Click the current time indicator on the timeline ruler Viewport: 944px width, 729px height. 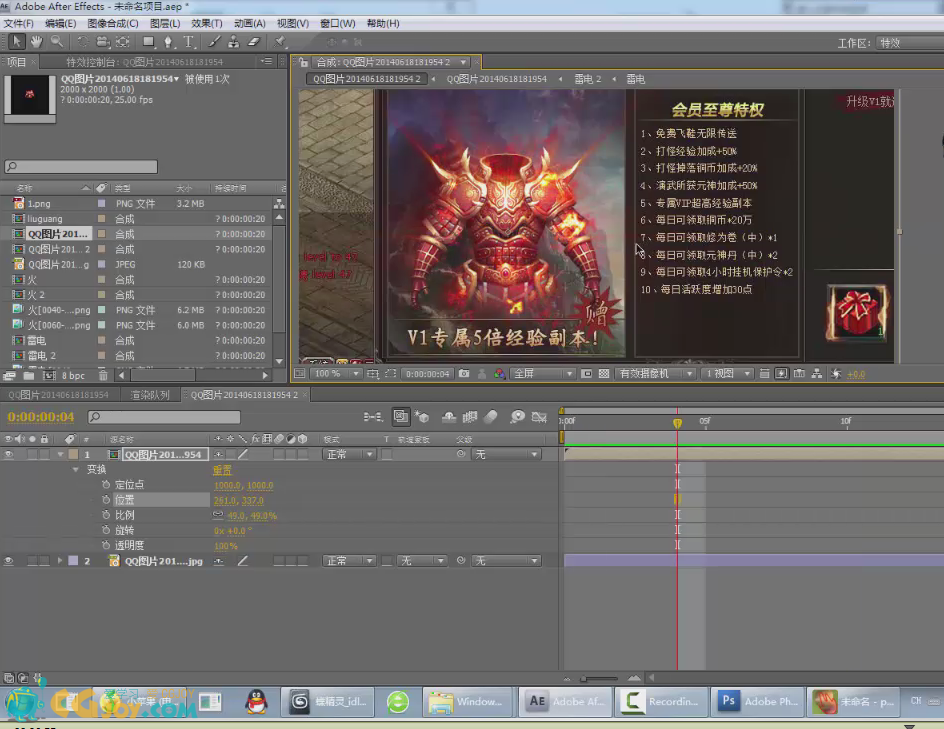677,423
